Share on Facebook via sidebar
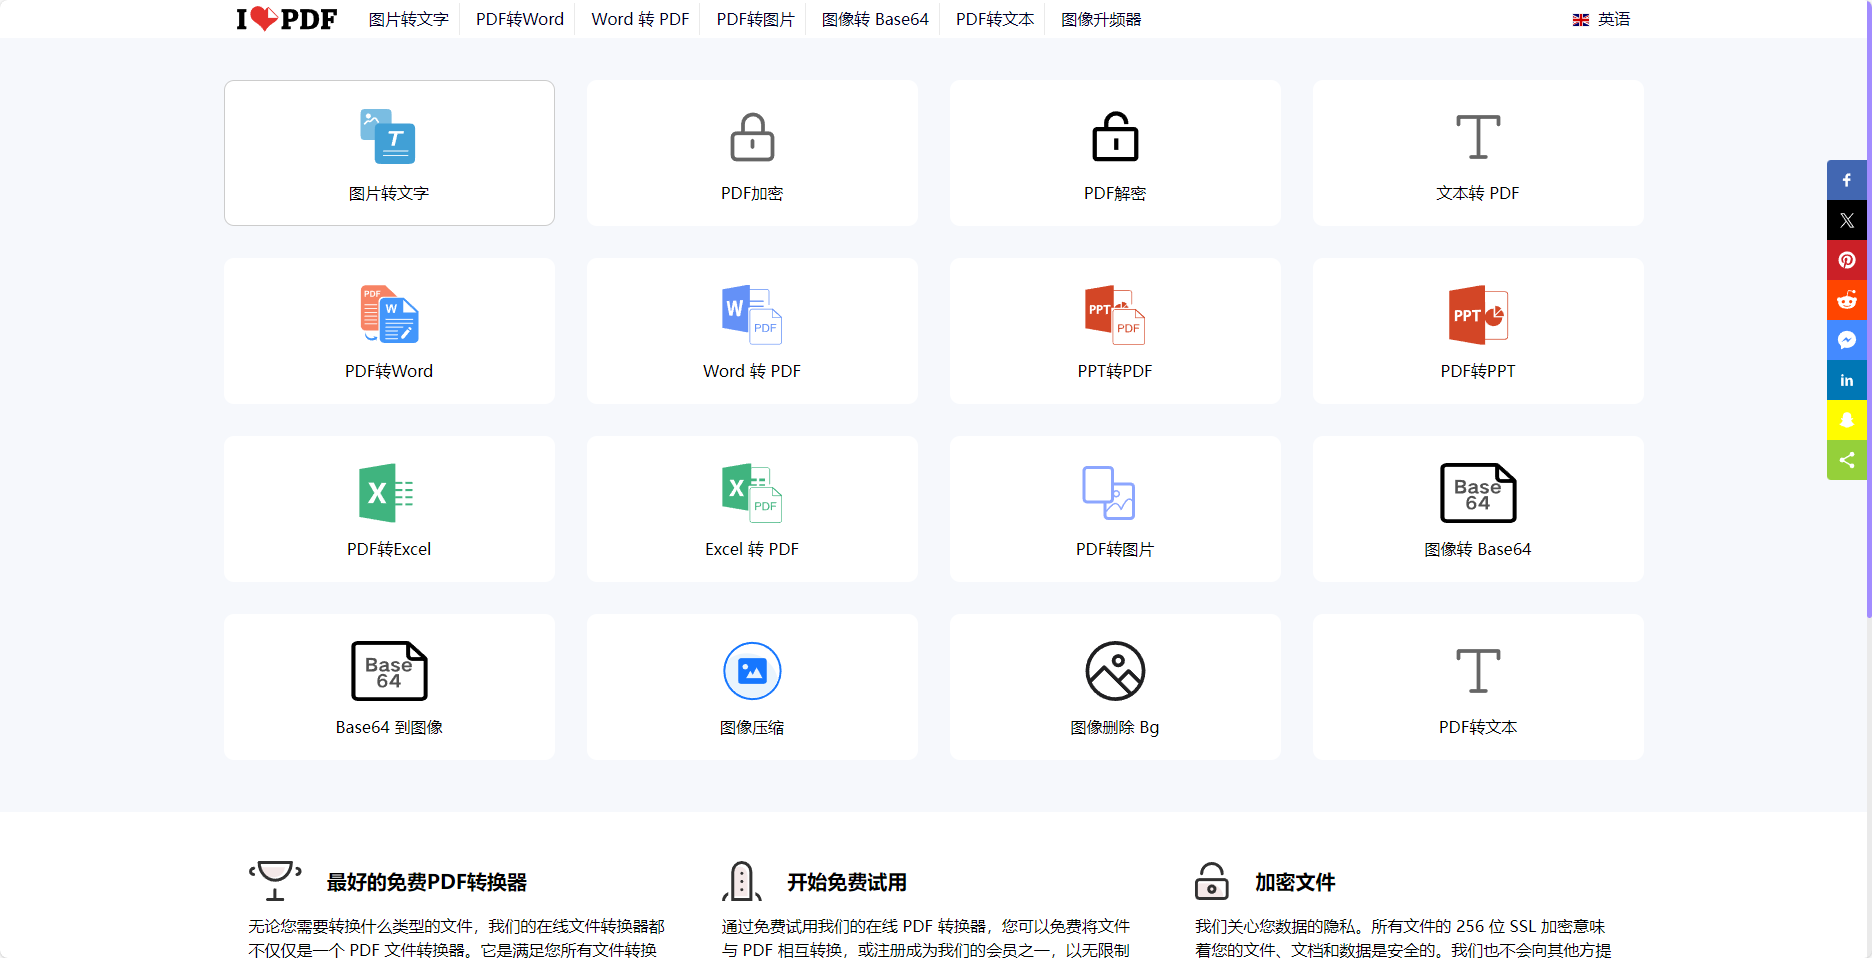Screen dimensions: 1872x958 [x=1847, y=180]
